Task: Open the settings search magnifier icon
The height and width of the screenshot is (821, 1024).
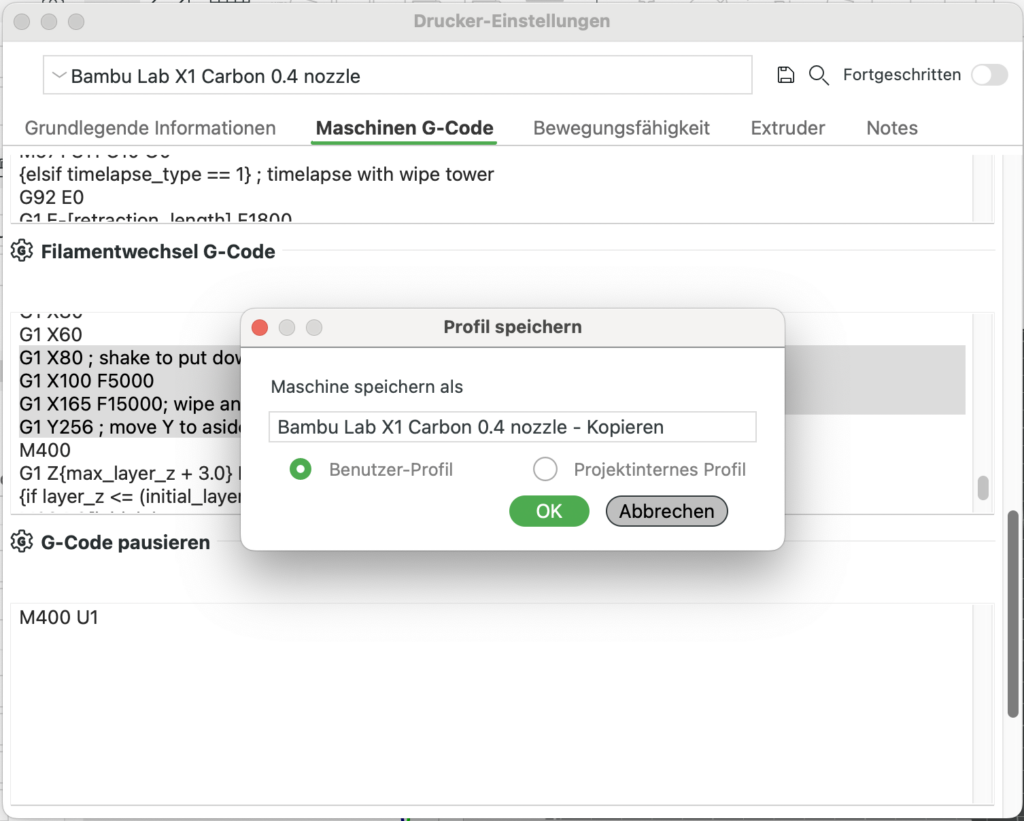Action: click(x=818, y=75)
